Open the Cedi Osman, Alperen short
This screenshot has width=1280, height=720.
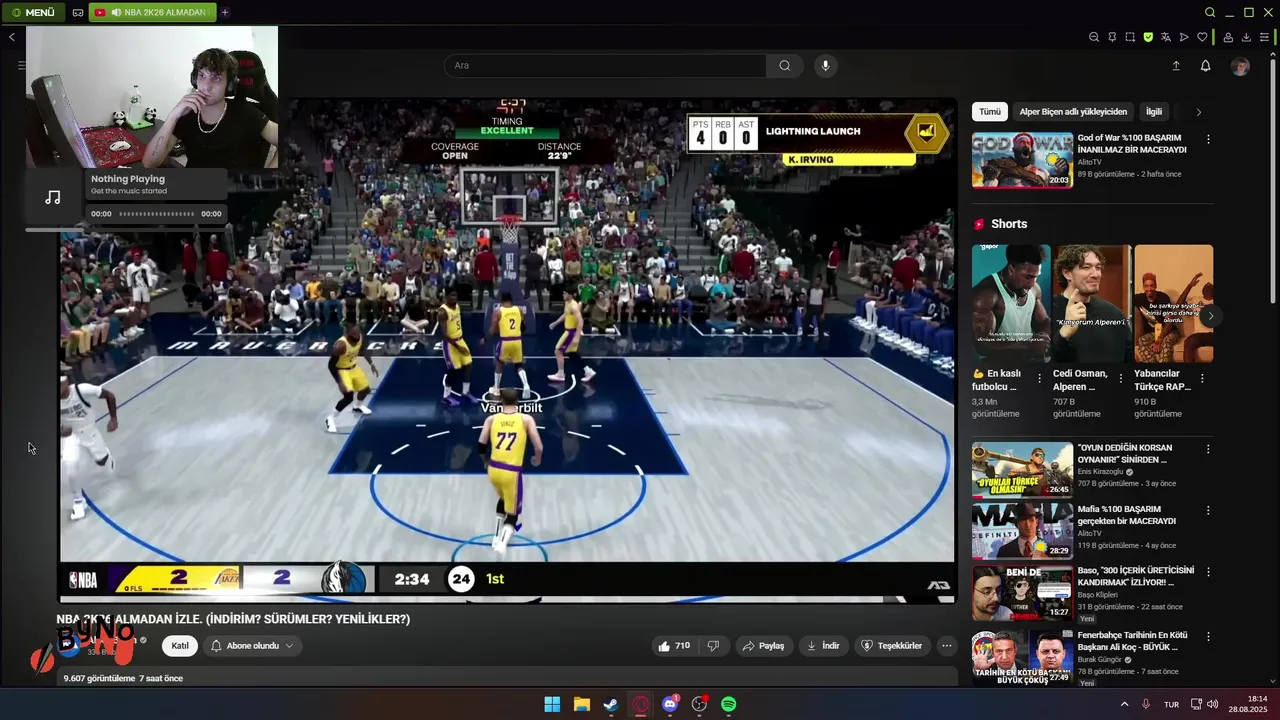click(1092, 304)
